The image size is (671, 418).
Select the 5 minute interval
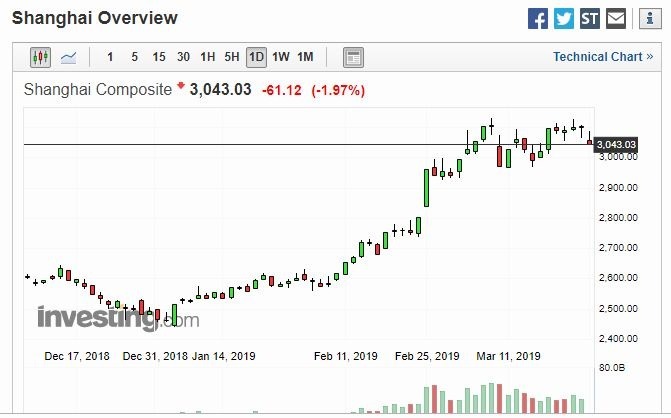pyautogui.click(x=134, y=57)
